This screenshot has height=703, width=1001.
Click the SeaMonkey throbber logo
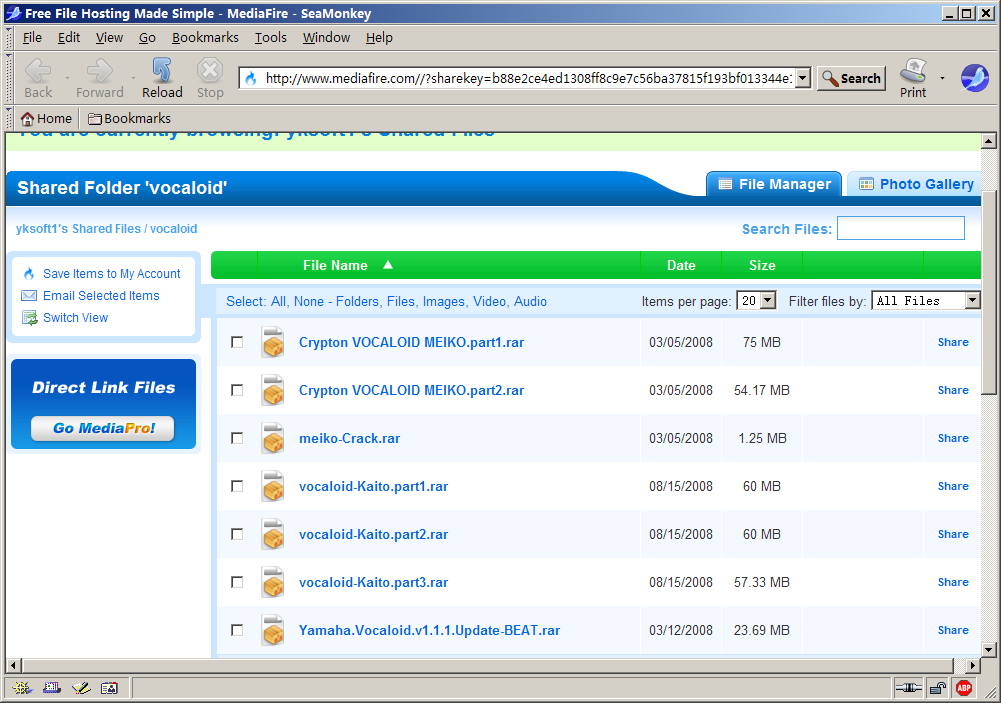[x=974, y=78]
